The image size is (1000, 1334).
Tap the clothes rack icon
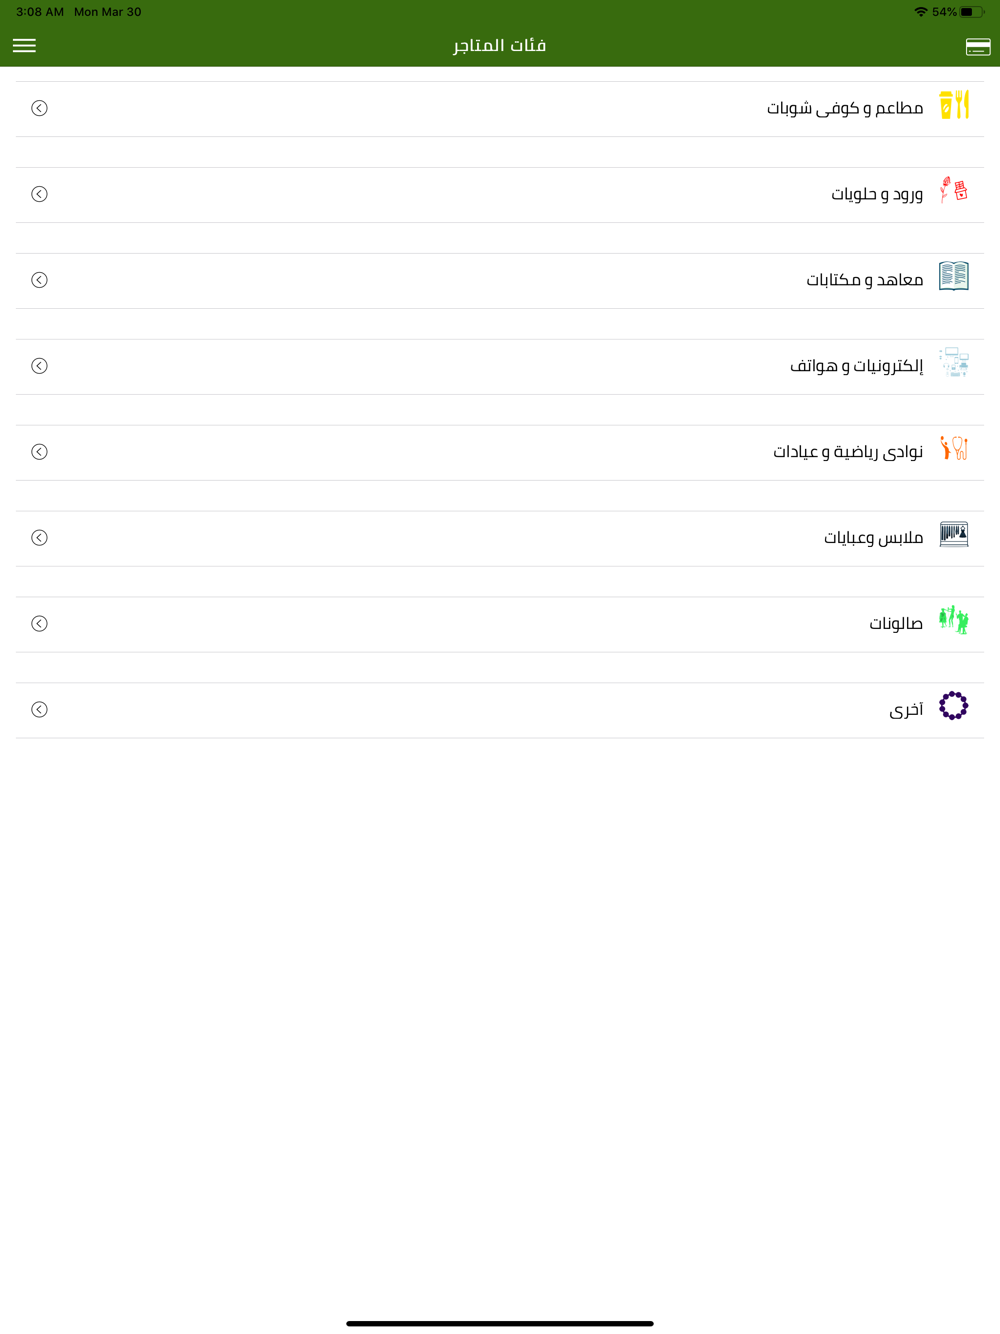pos(954,535)
